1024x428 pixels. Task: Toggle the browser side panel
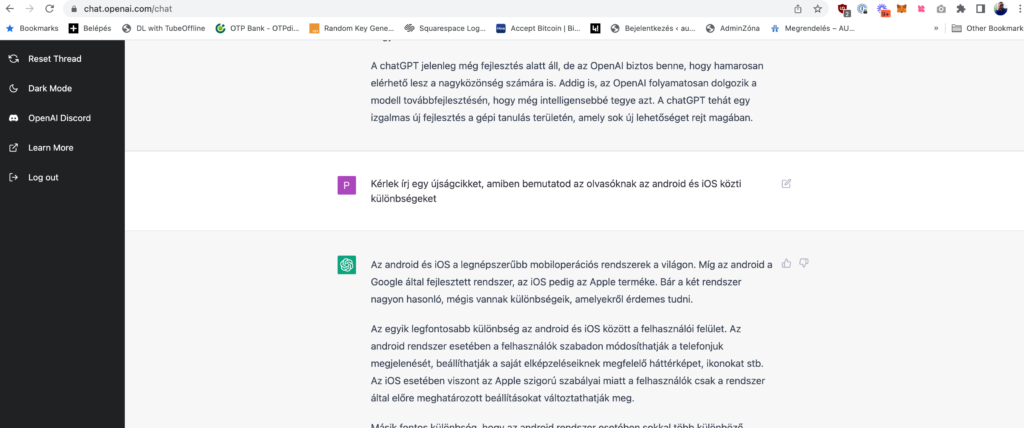(x=980, y=8)
